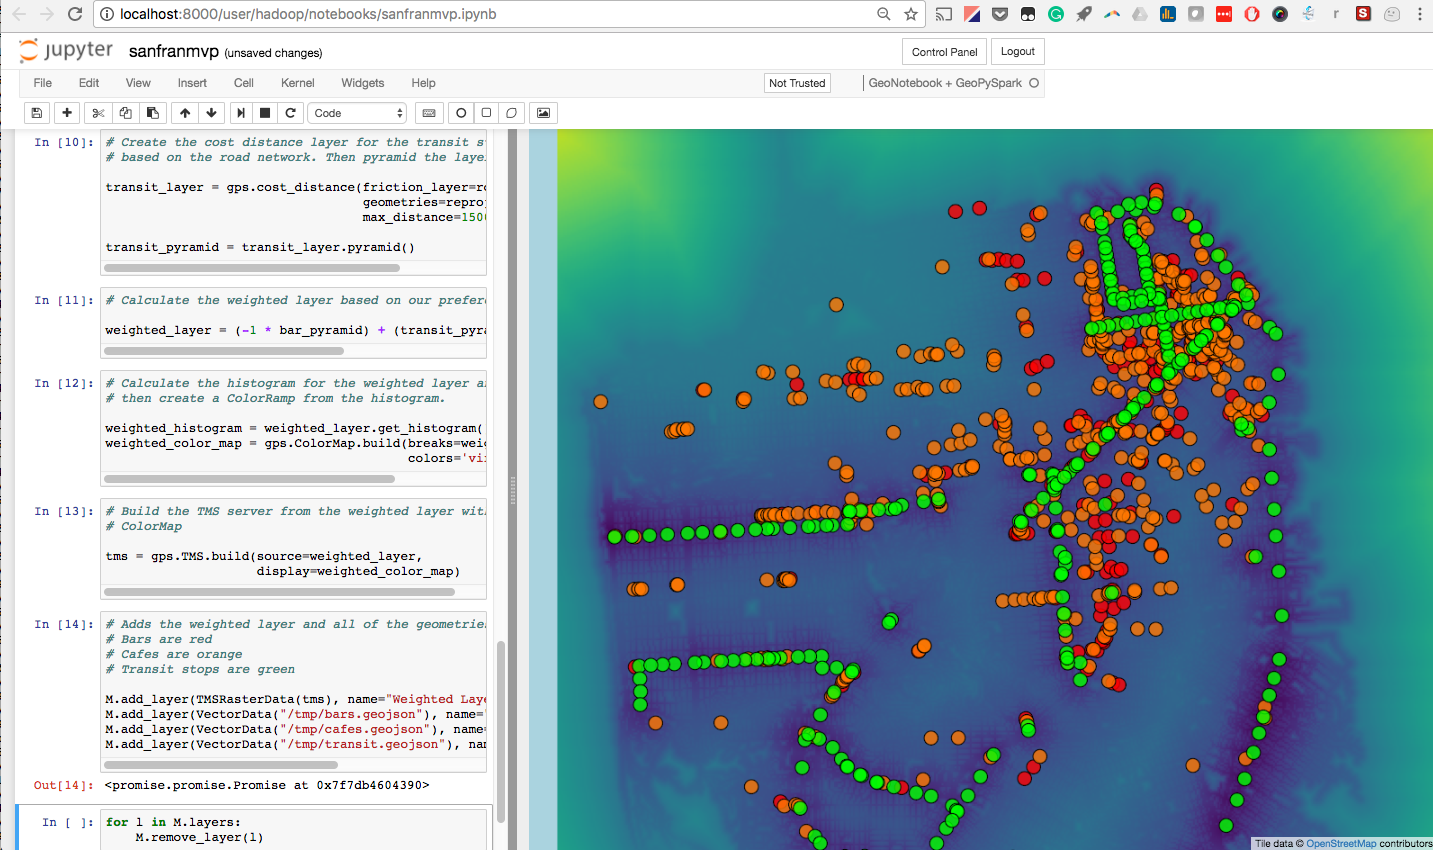Open the Kernel menu
Screen dimensions: 1433x850
tap(297, 83)
